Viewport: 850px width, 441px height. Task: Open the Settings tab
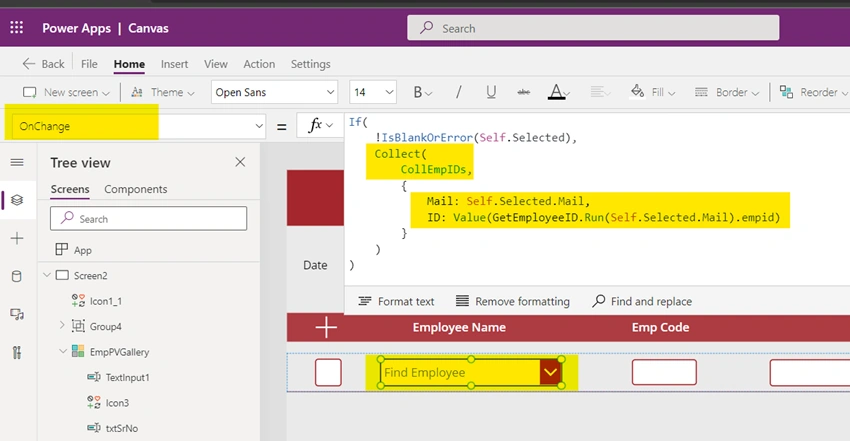[x=311, y=64]
